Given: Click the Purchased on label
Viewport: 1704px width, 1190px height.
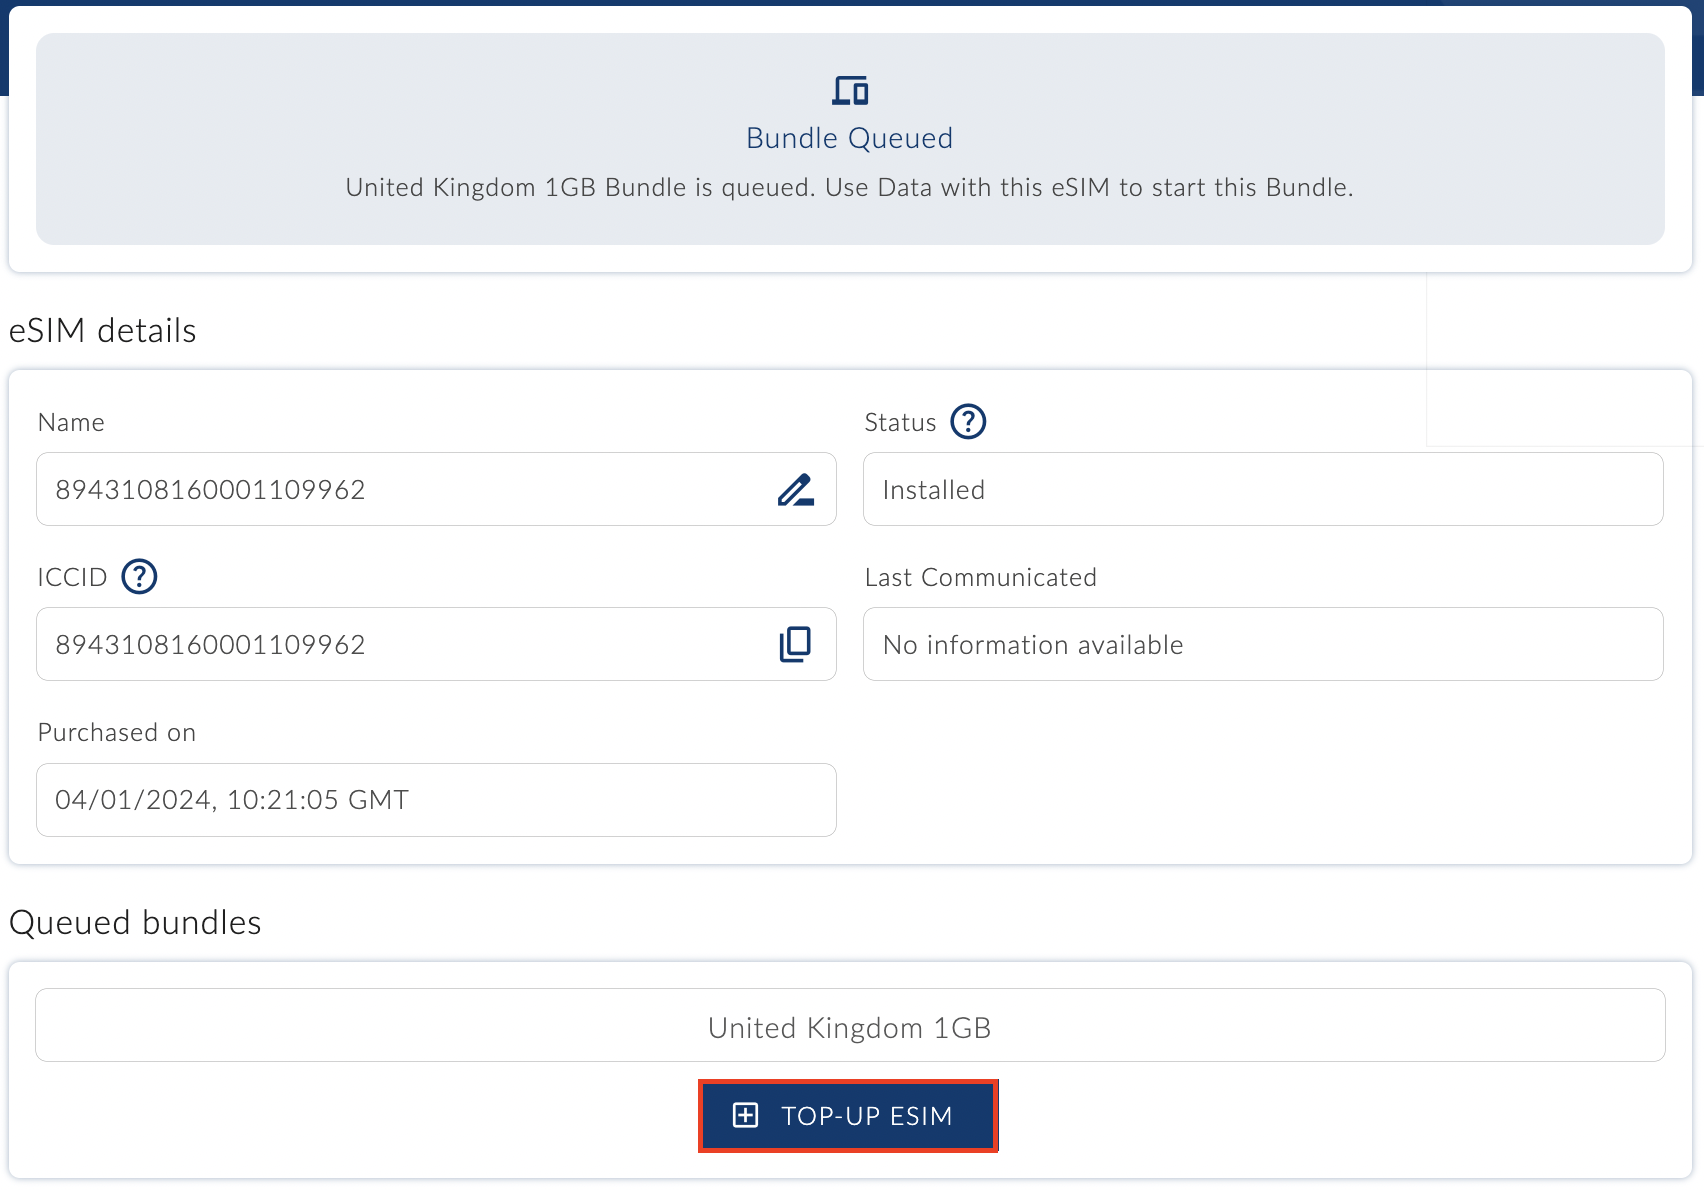Looking at the screenshot, I should 117,733.
